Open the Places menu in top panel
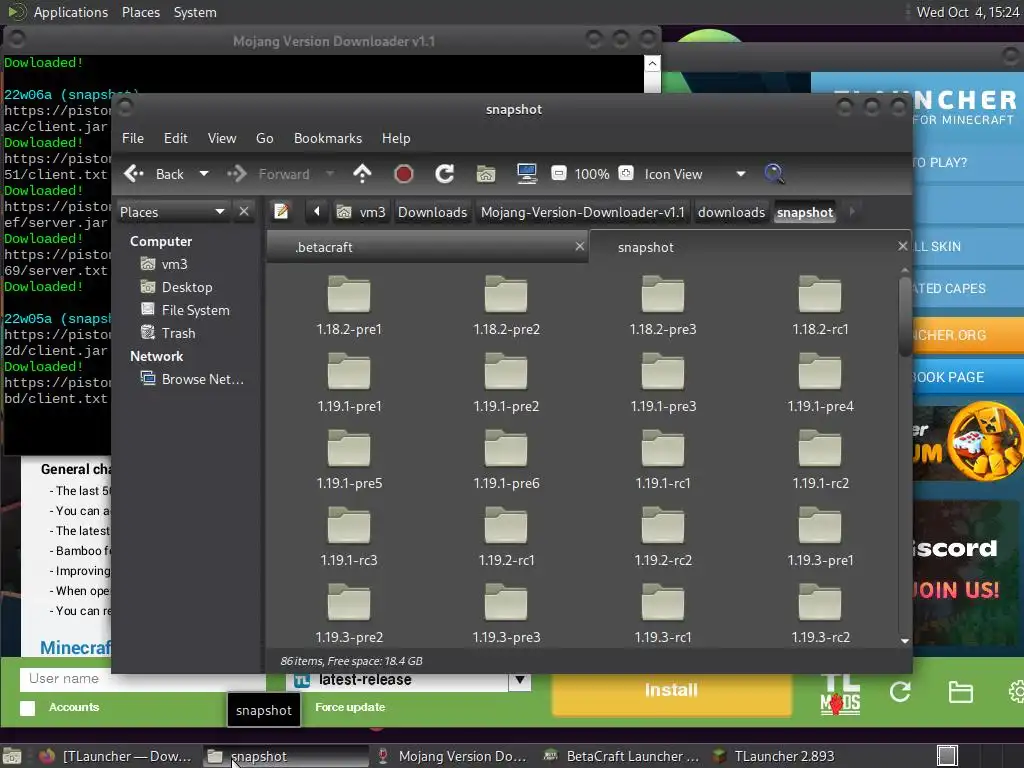The width and height of the screenshot is (1024, 768). (140, 12)
